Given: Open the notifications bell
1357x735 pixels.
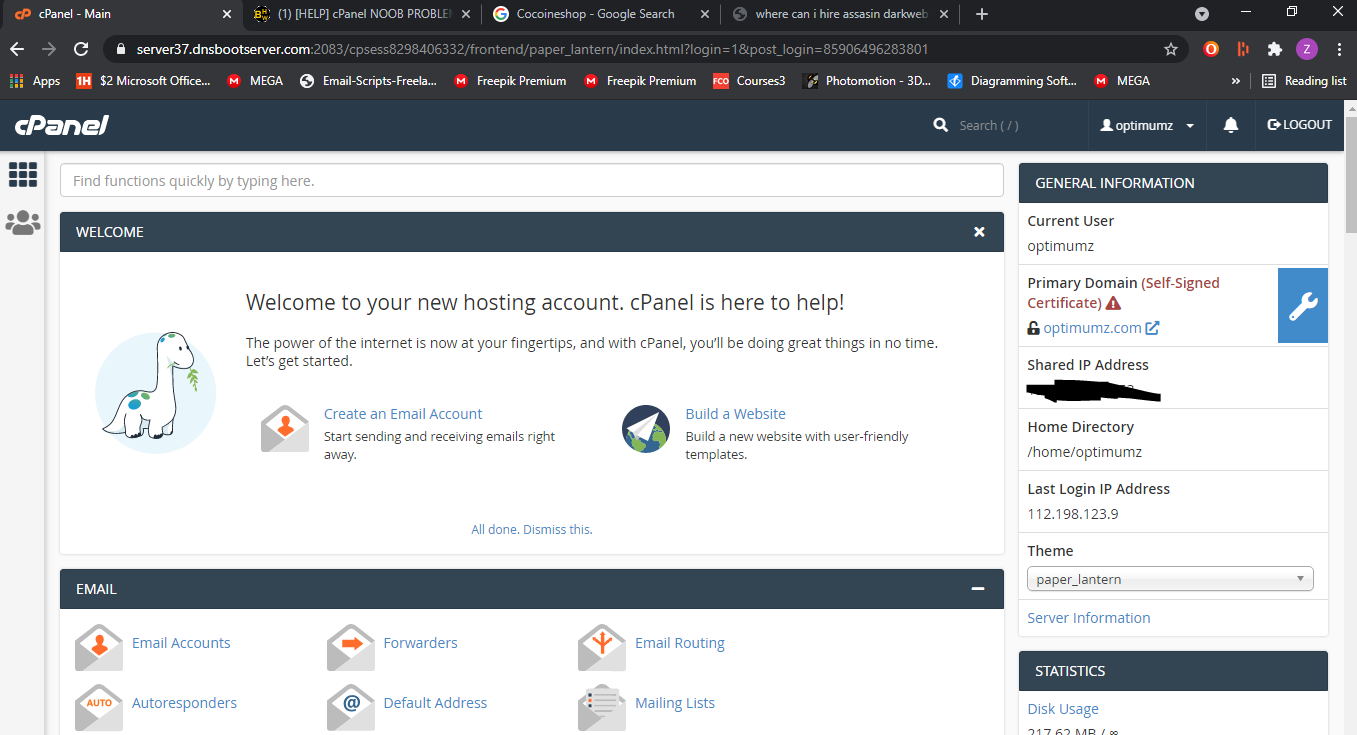Looking at the screenshot, I should click(1231, 125).
